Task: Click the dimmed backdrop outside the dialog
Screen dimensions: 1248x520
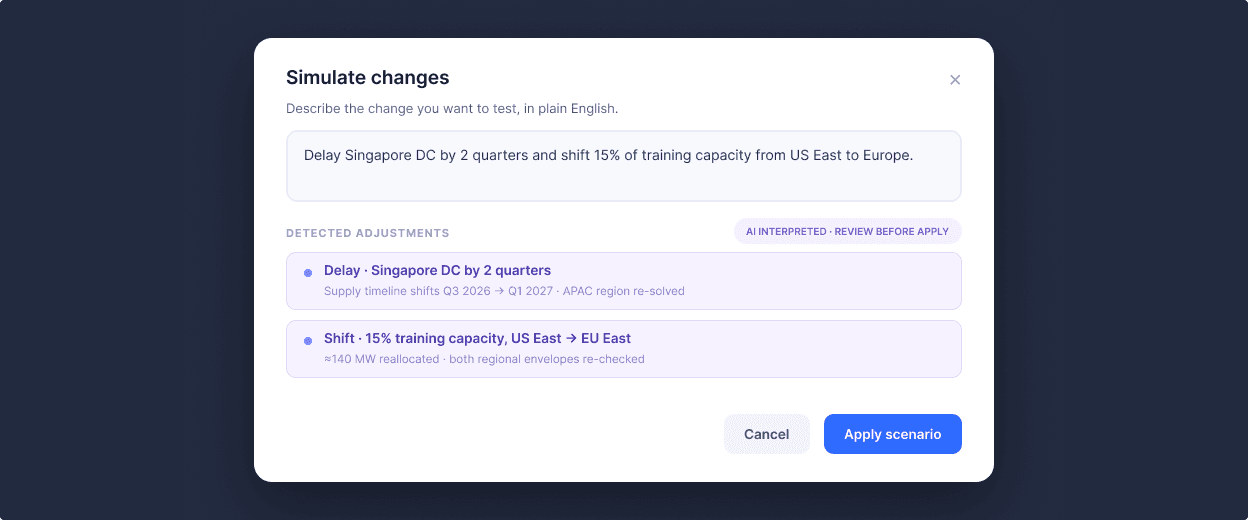Action: (120, 260)
